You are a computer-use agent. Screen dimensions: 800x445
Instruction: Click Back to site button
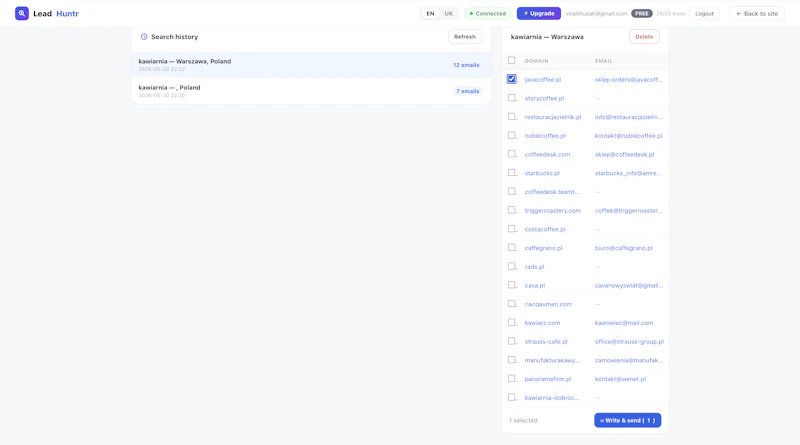(757, 14)
